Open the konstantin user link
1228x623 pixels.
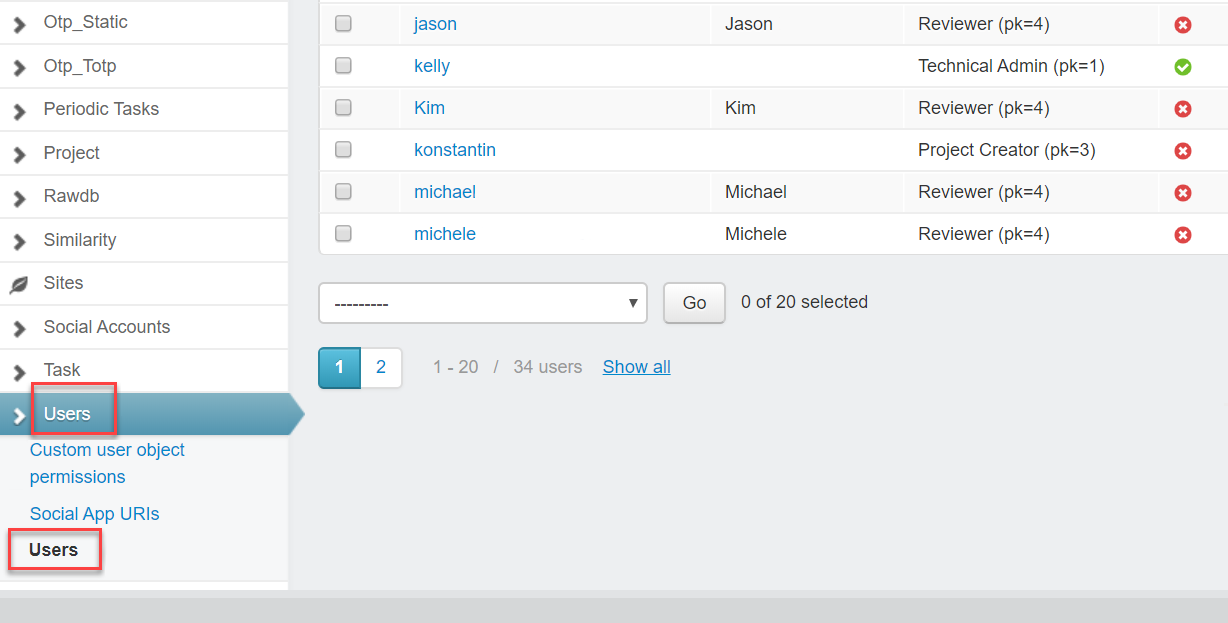pos(455,150)
